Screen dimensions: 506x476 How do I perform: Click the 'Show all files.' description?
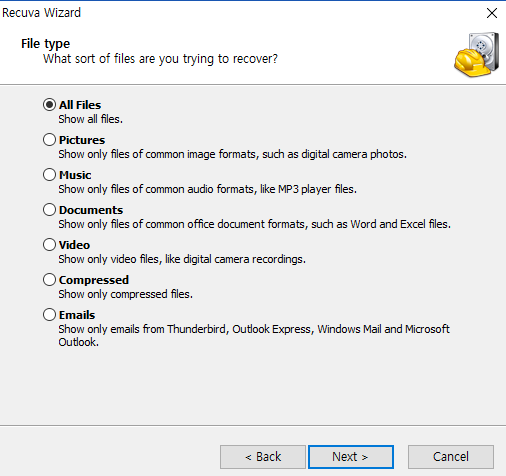(91, 119)
